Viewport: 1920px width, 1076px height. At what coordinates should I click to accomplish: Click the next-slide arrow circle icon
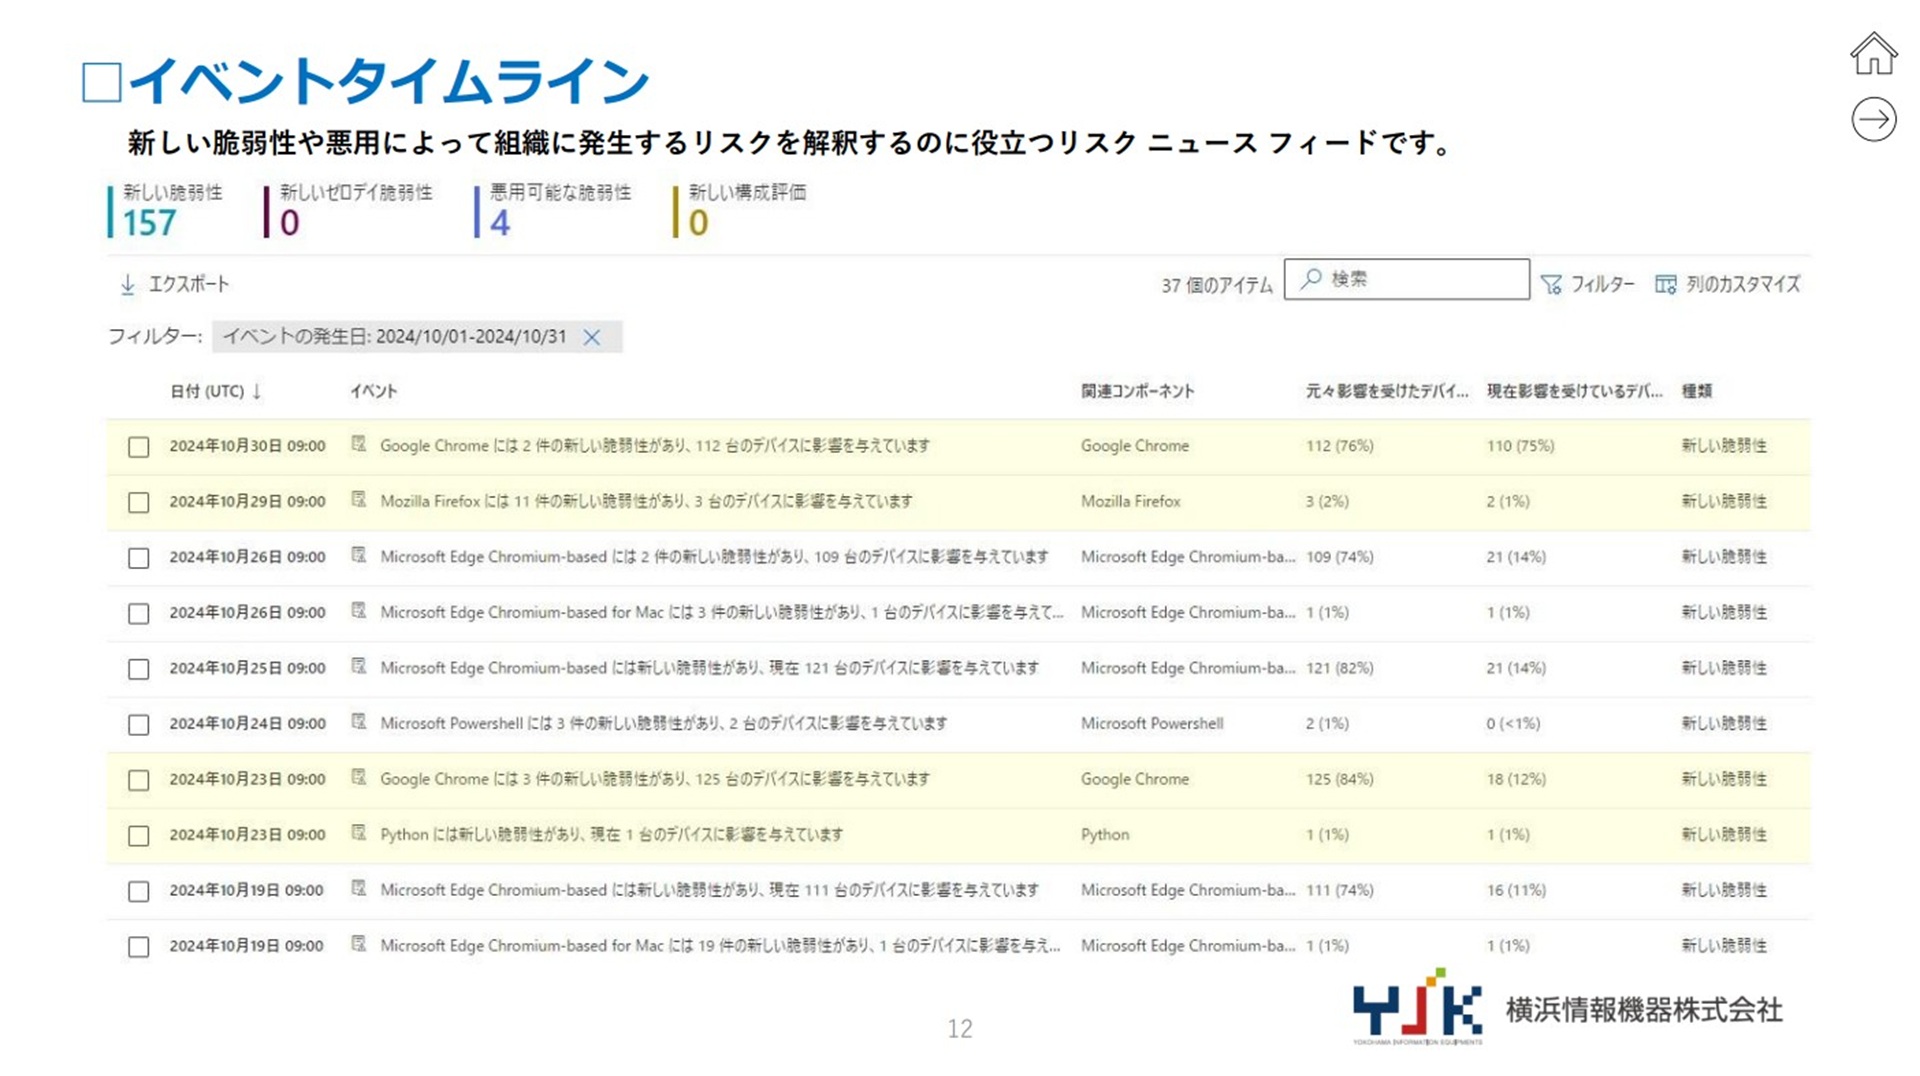pyautogui.click(x=1873, y=120)
